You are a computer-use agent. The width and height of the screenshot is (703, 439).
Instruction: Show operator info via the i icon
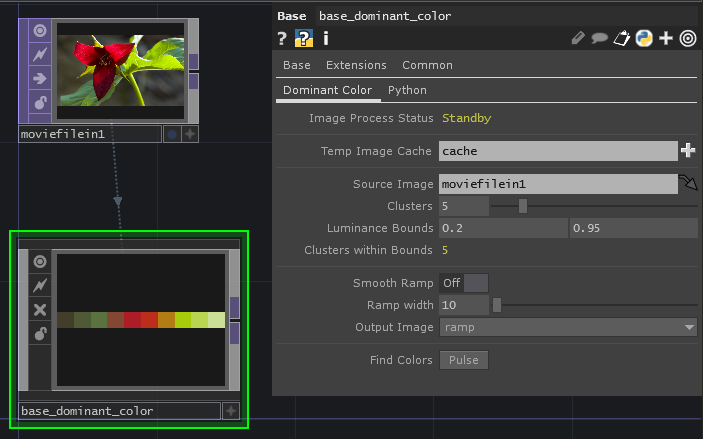pos(326,39)
